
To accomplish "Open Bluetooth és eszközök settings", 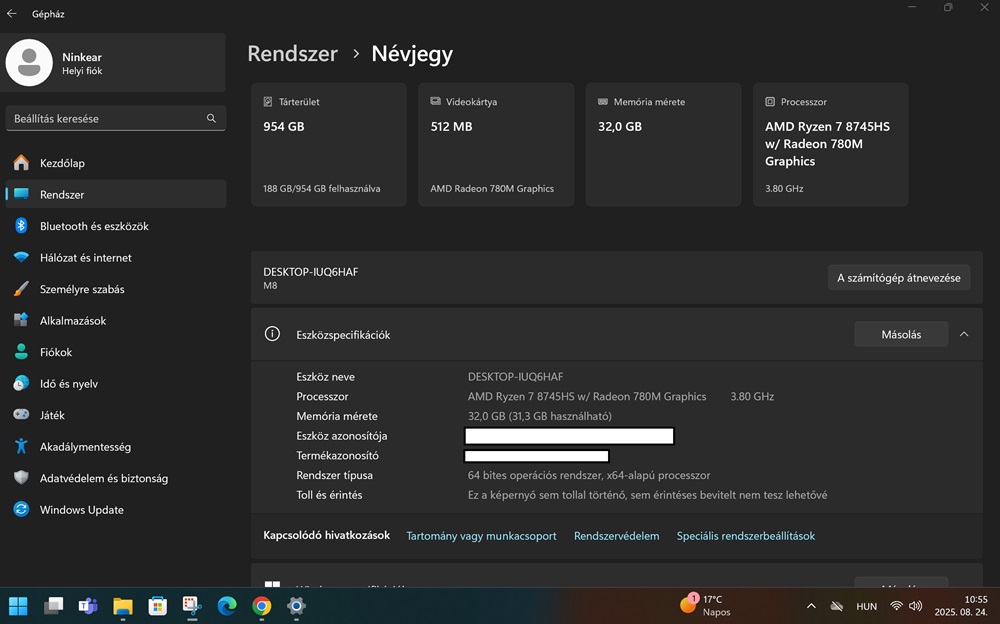I will (94, 226).
